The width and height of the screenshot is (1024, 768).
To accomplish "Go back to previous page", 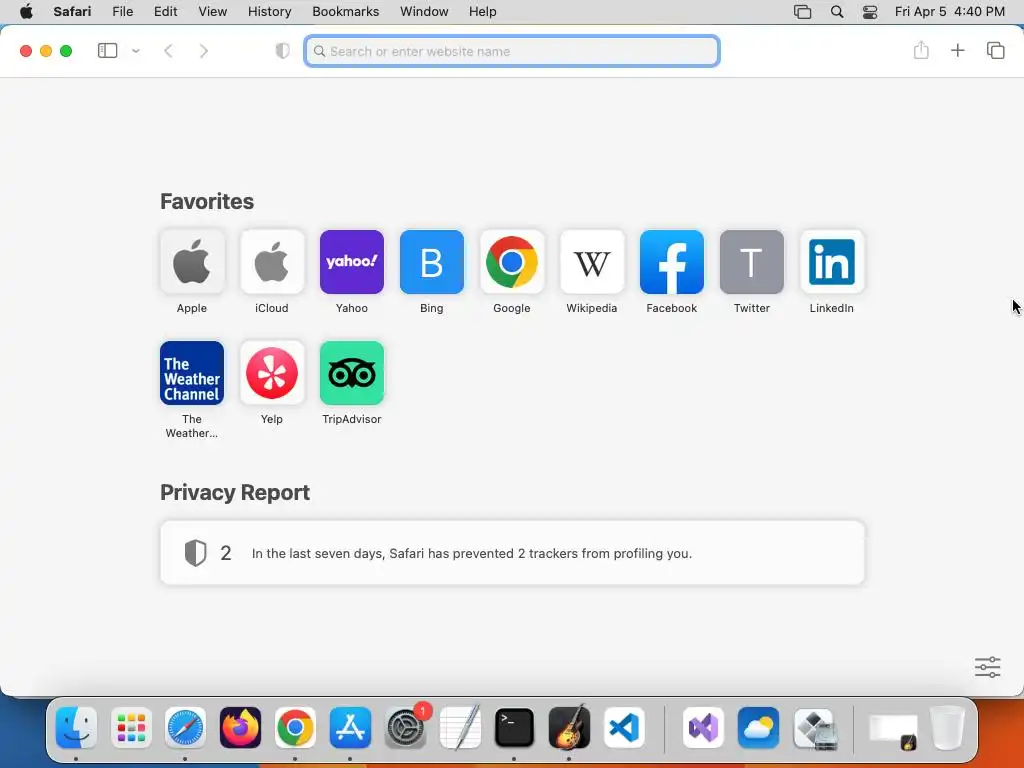I will [x=168, y=51].
